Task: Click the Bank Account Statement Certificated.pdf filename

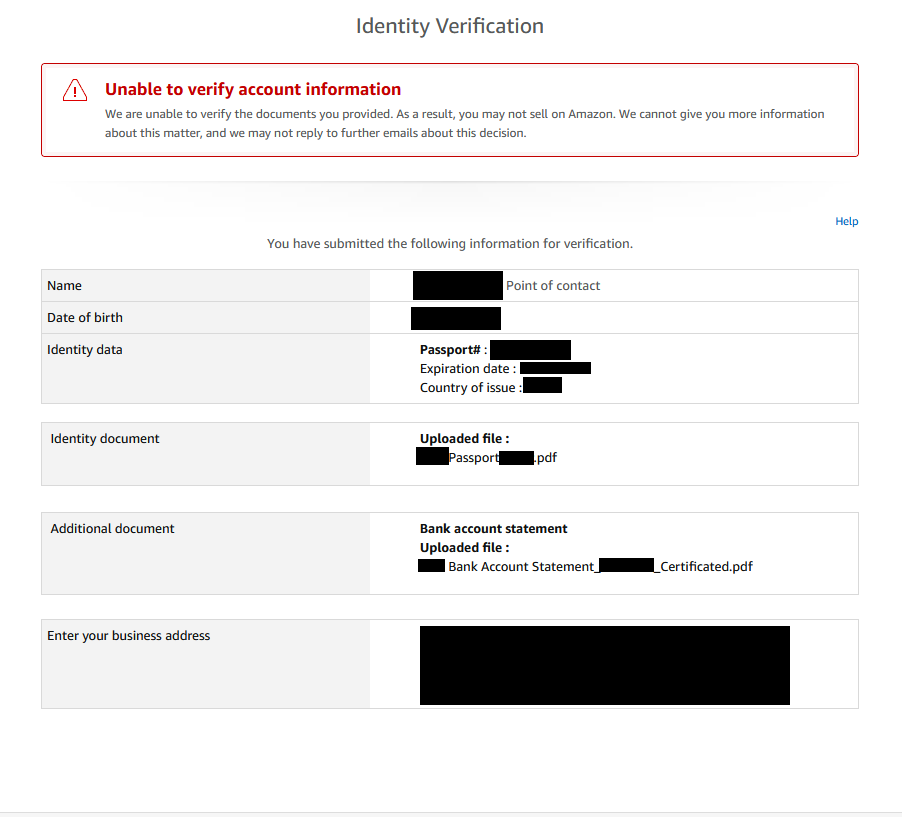Action: pyautogui.click(x=585, y=566)
